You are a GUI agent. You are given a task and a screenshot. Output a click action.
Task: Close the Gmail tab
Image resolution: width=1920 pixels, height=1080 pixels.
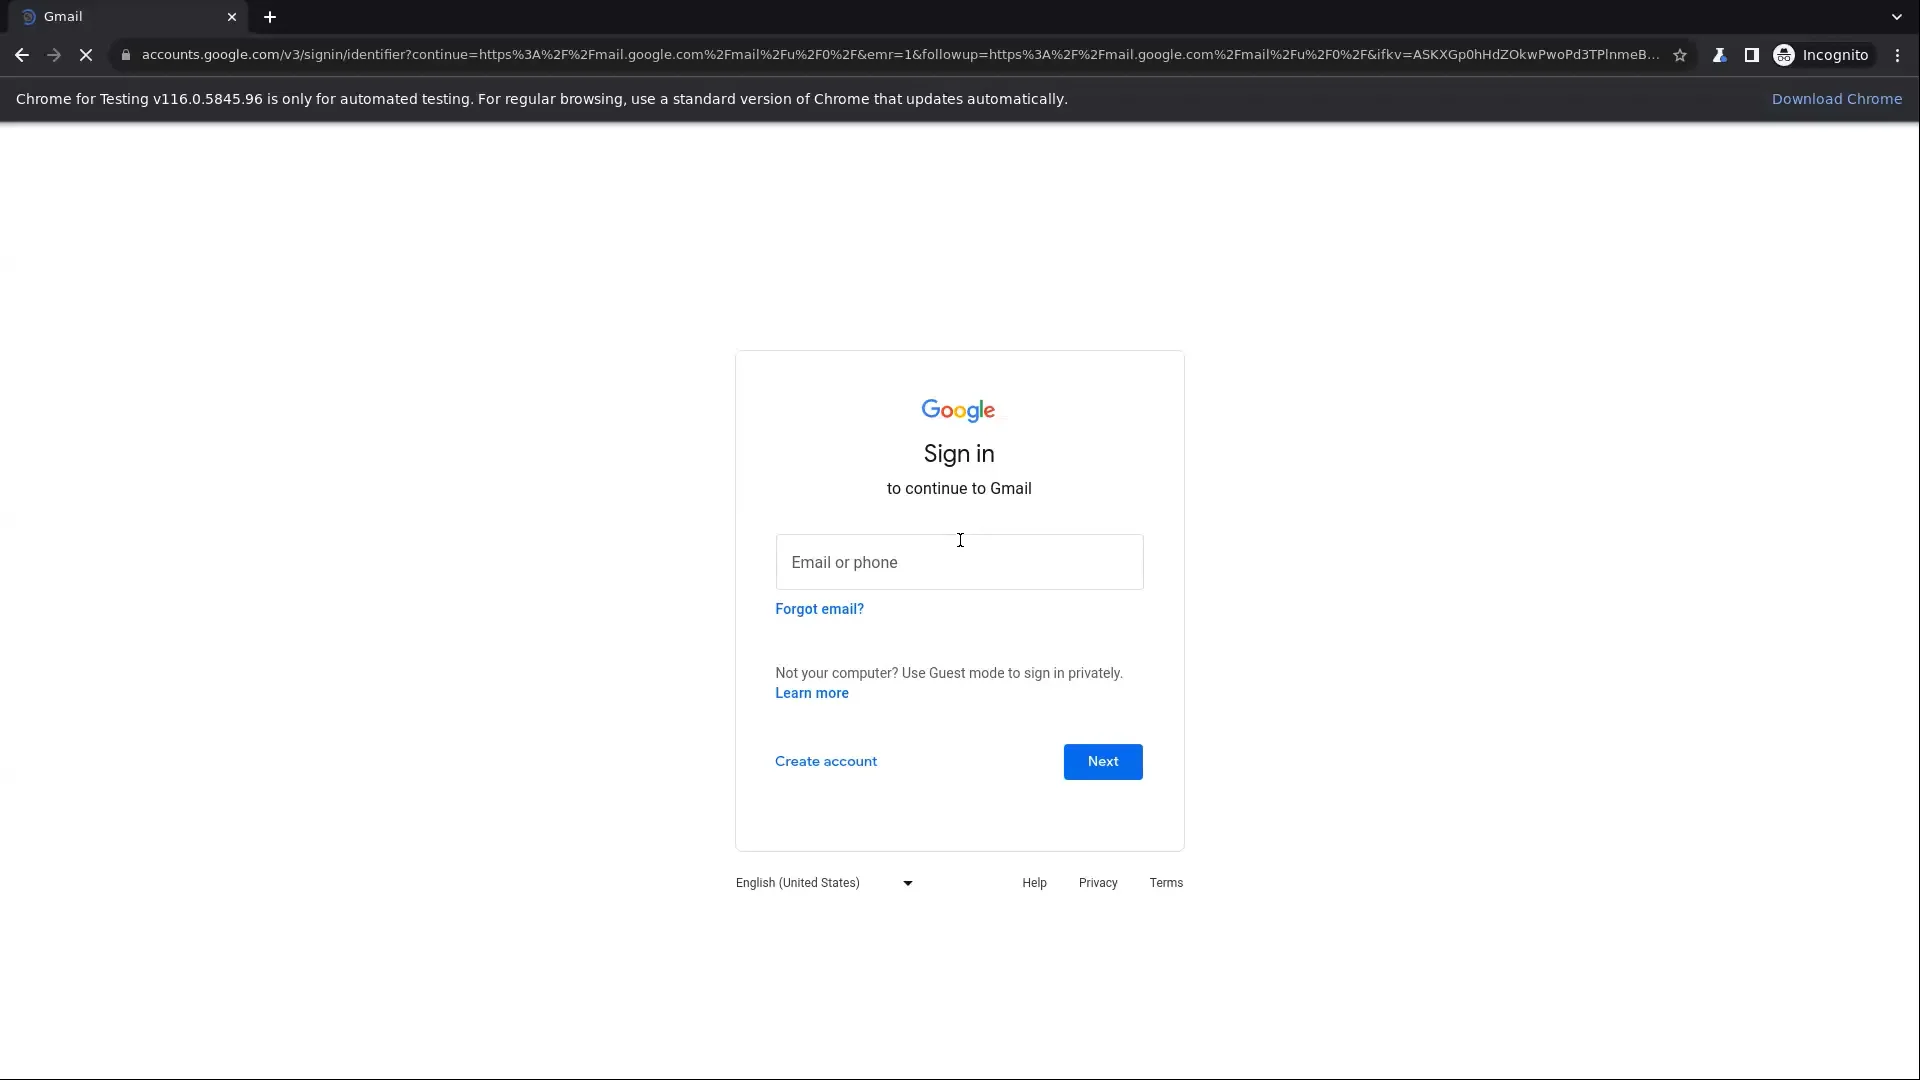232,17
